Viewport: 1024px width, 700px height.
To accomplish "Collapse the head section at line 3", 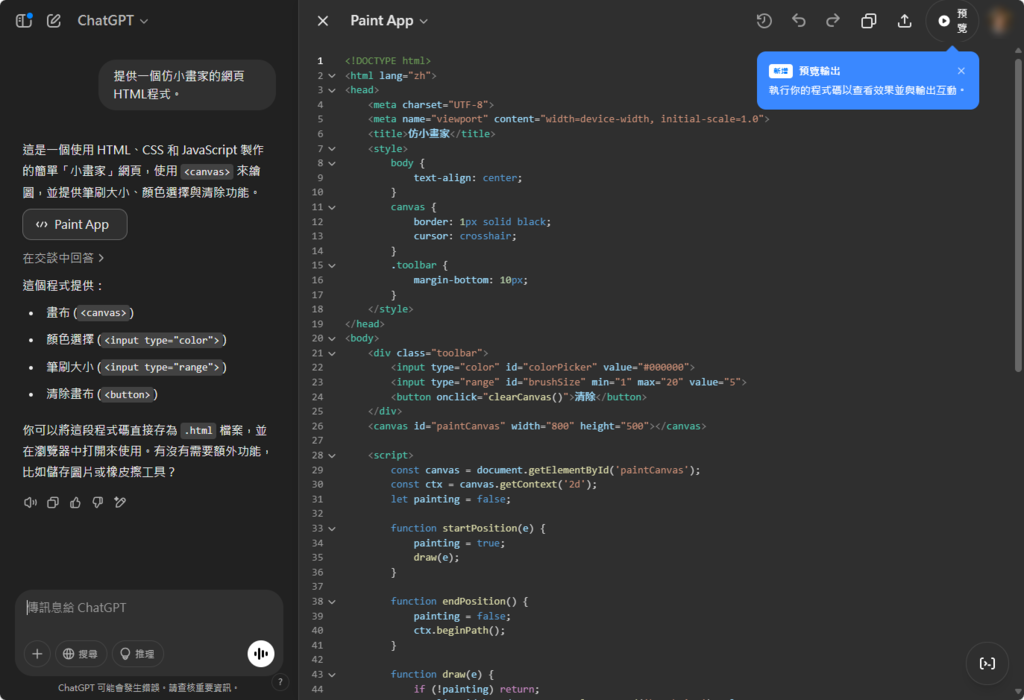I will tap(332, 90).
